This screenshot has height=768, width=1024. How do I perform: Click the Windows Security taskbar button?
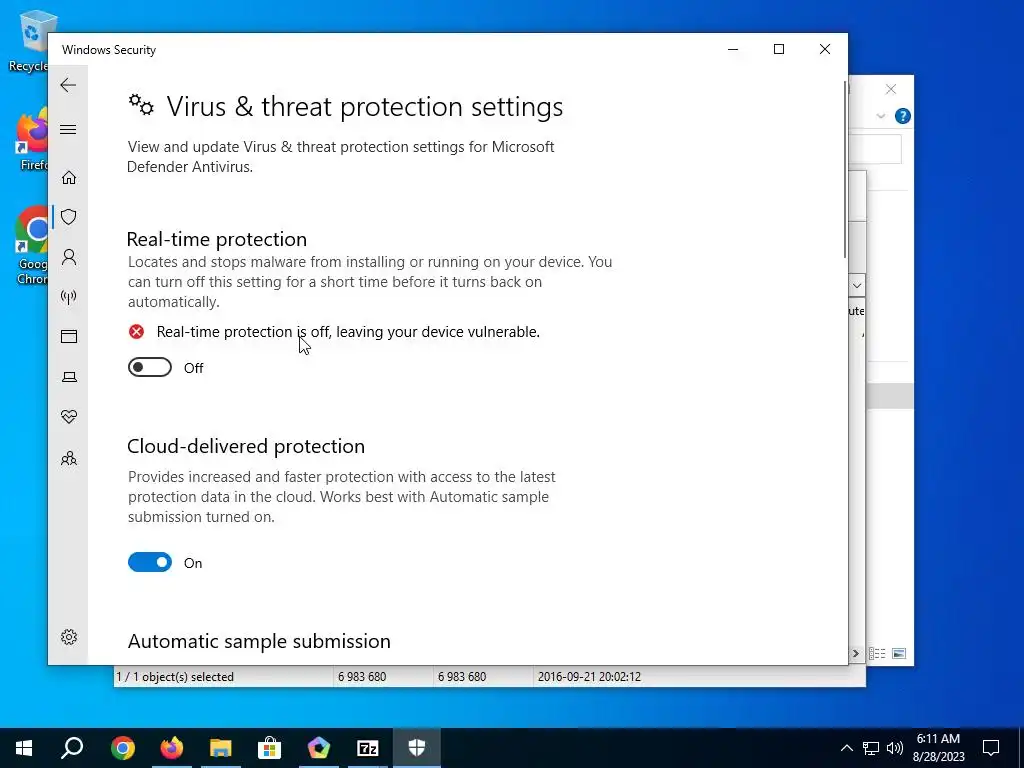pyautogui.click(x=417, y=748)
